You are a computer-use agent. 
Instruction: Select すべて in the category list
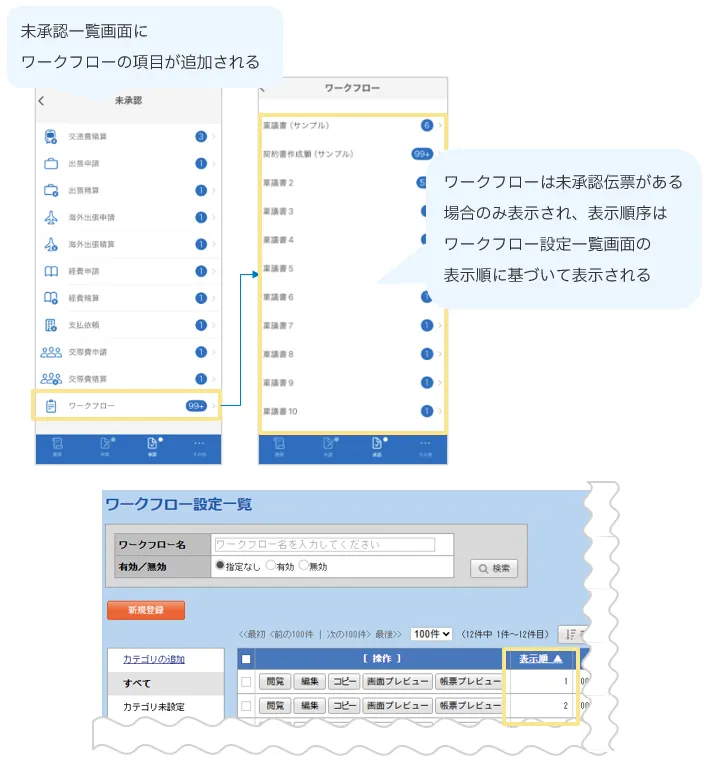pos(136,684)
